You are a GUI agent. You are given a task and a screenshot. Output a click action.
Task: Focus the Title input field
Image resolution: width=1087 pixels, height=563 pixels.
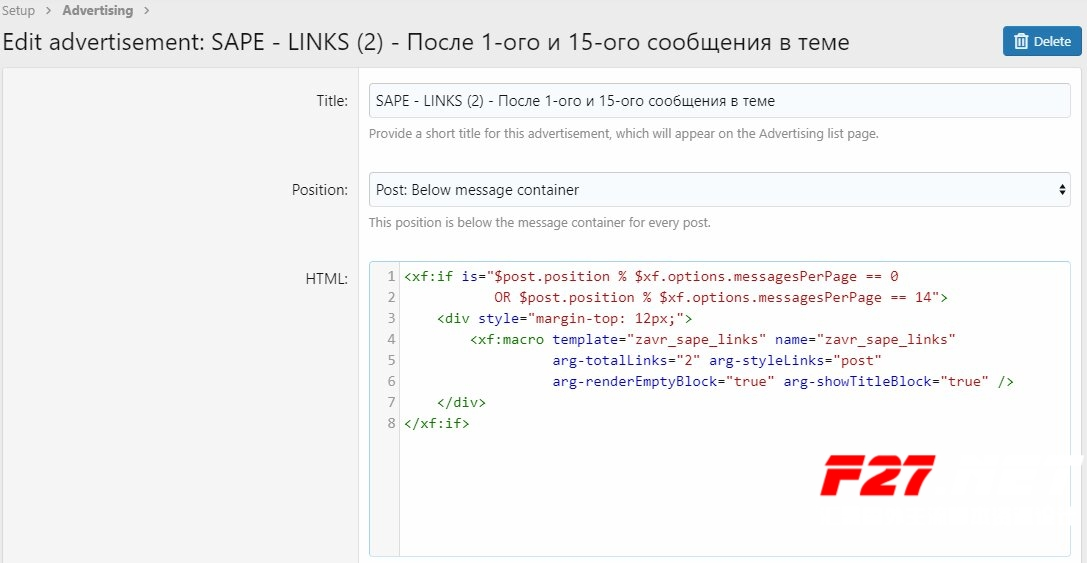coord(720,101)
